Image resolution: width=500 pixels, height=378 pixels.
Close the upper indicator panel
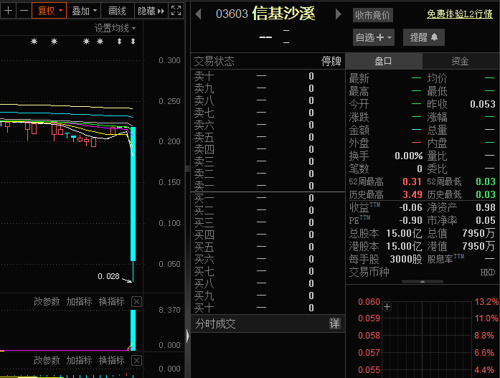[x=136, y=302]
